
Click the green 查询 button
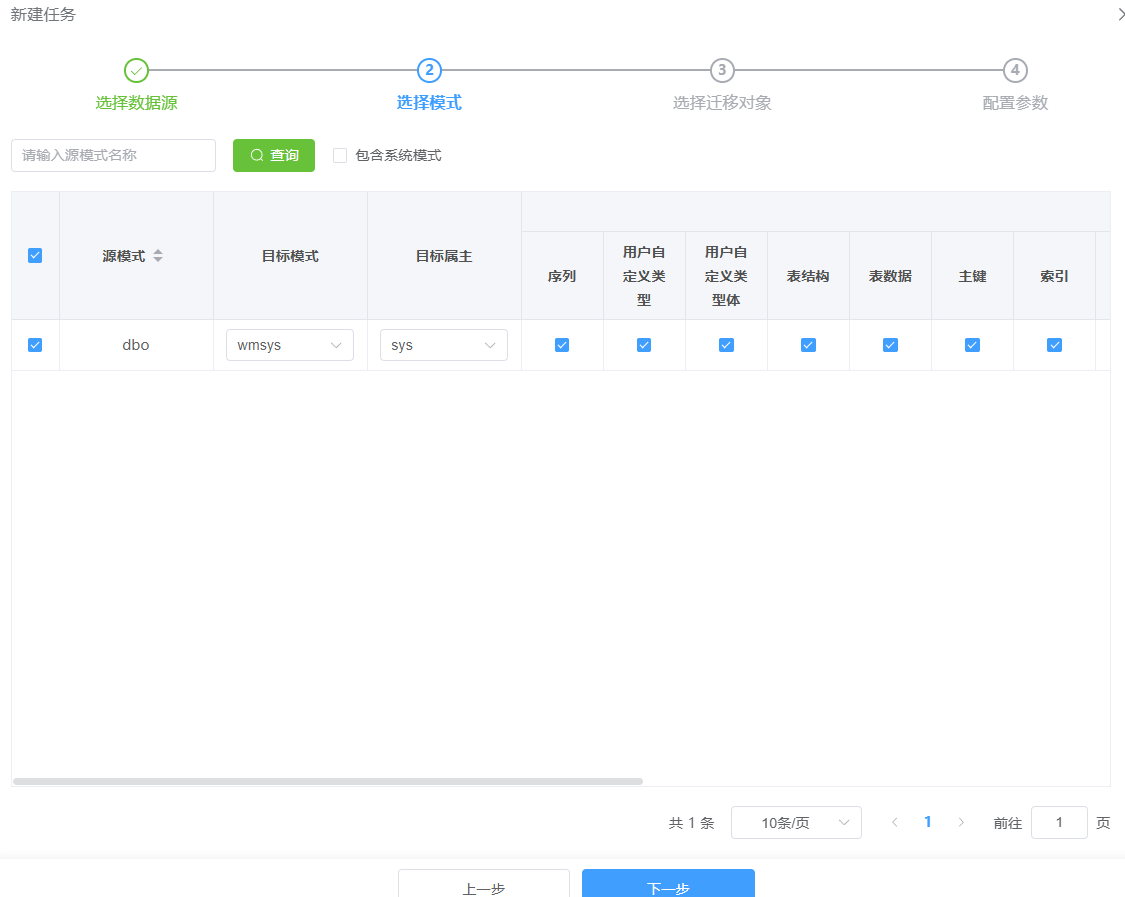click(274, 155)
